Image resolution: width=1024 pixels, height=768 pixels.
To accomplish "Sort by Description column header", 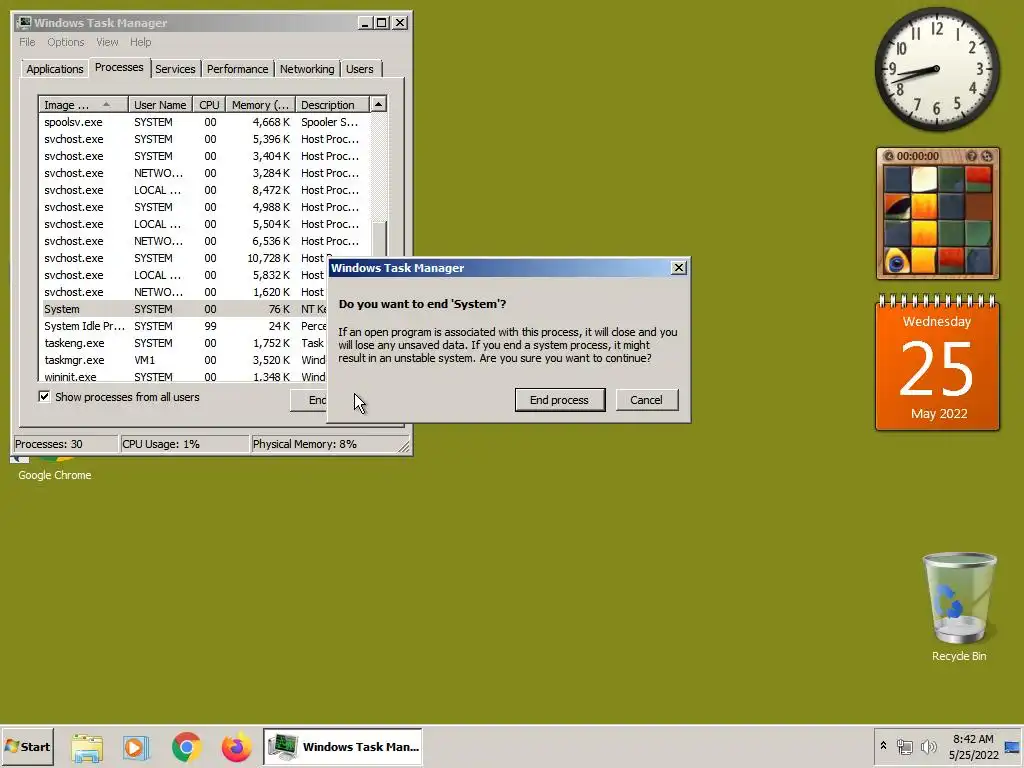I will pyautogui.click(x=332, y=104).
